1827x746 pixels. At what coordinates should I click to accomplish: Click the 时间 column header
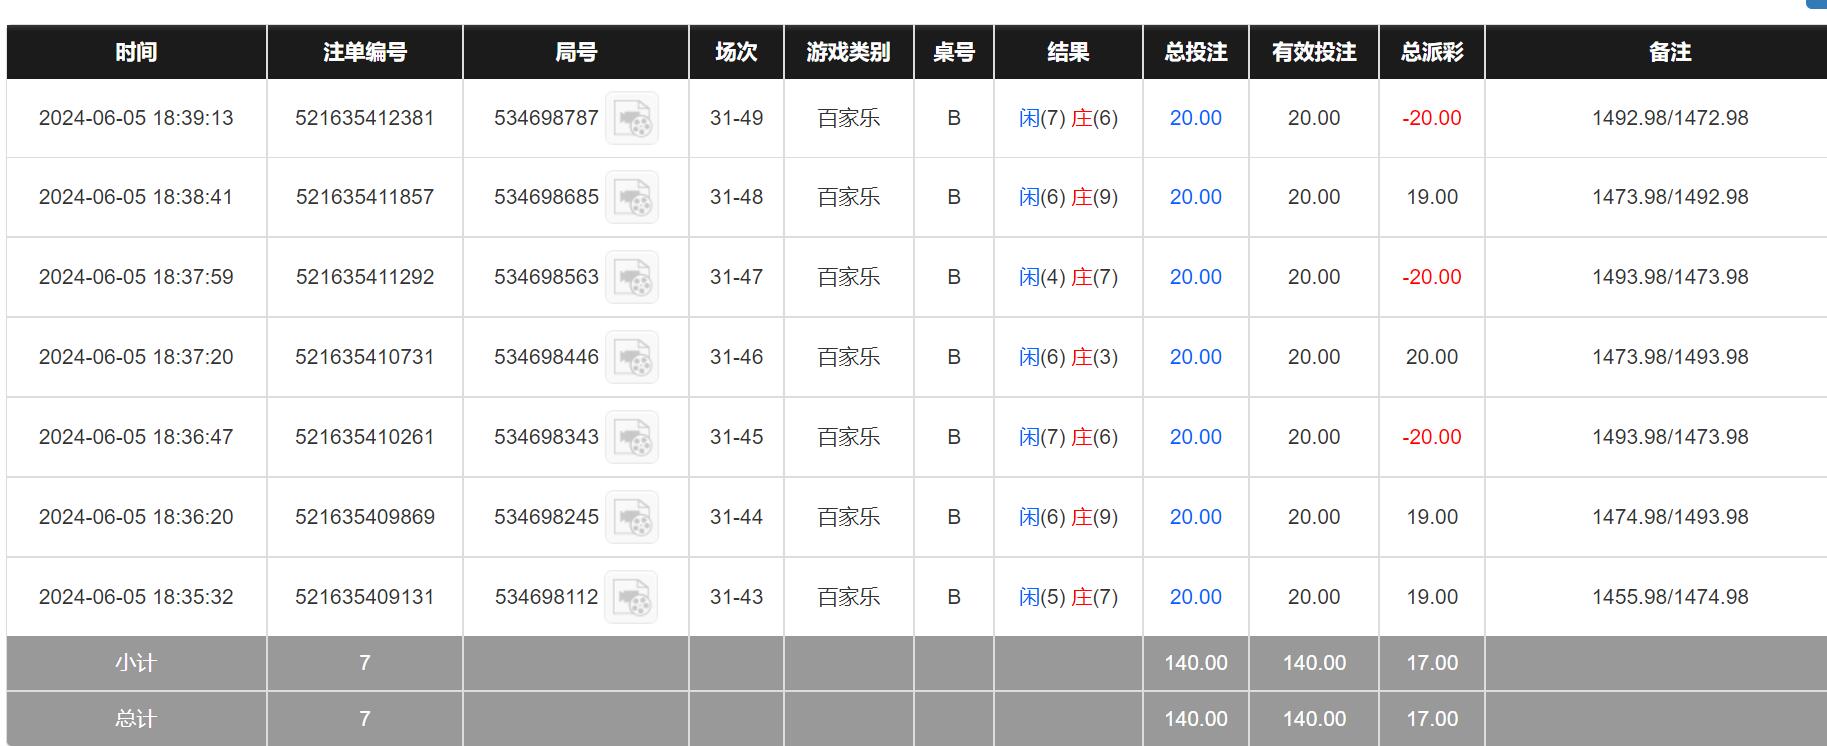coord(135,52)
